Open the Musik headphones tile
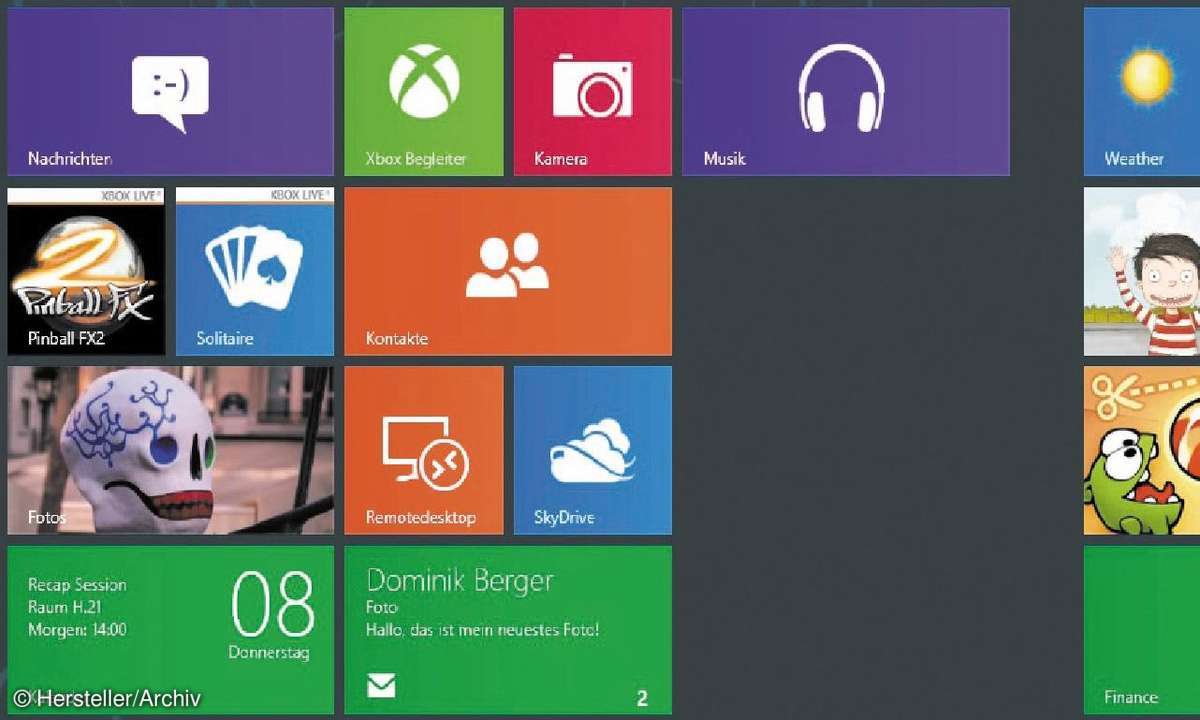This screenshot has height=720, width=1200. pos(846,92)
